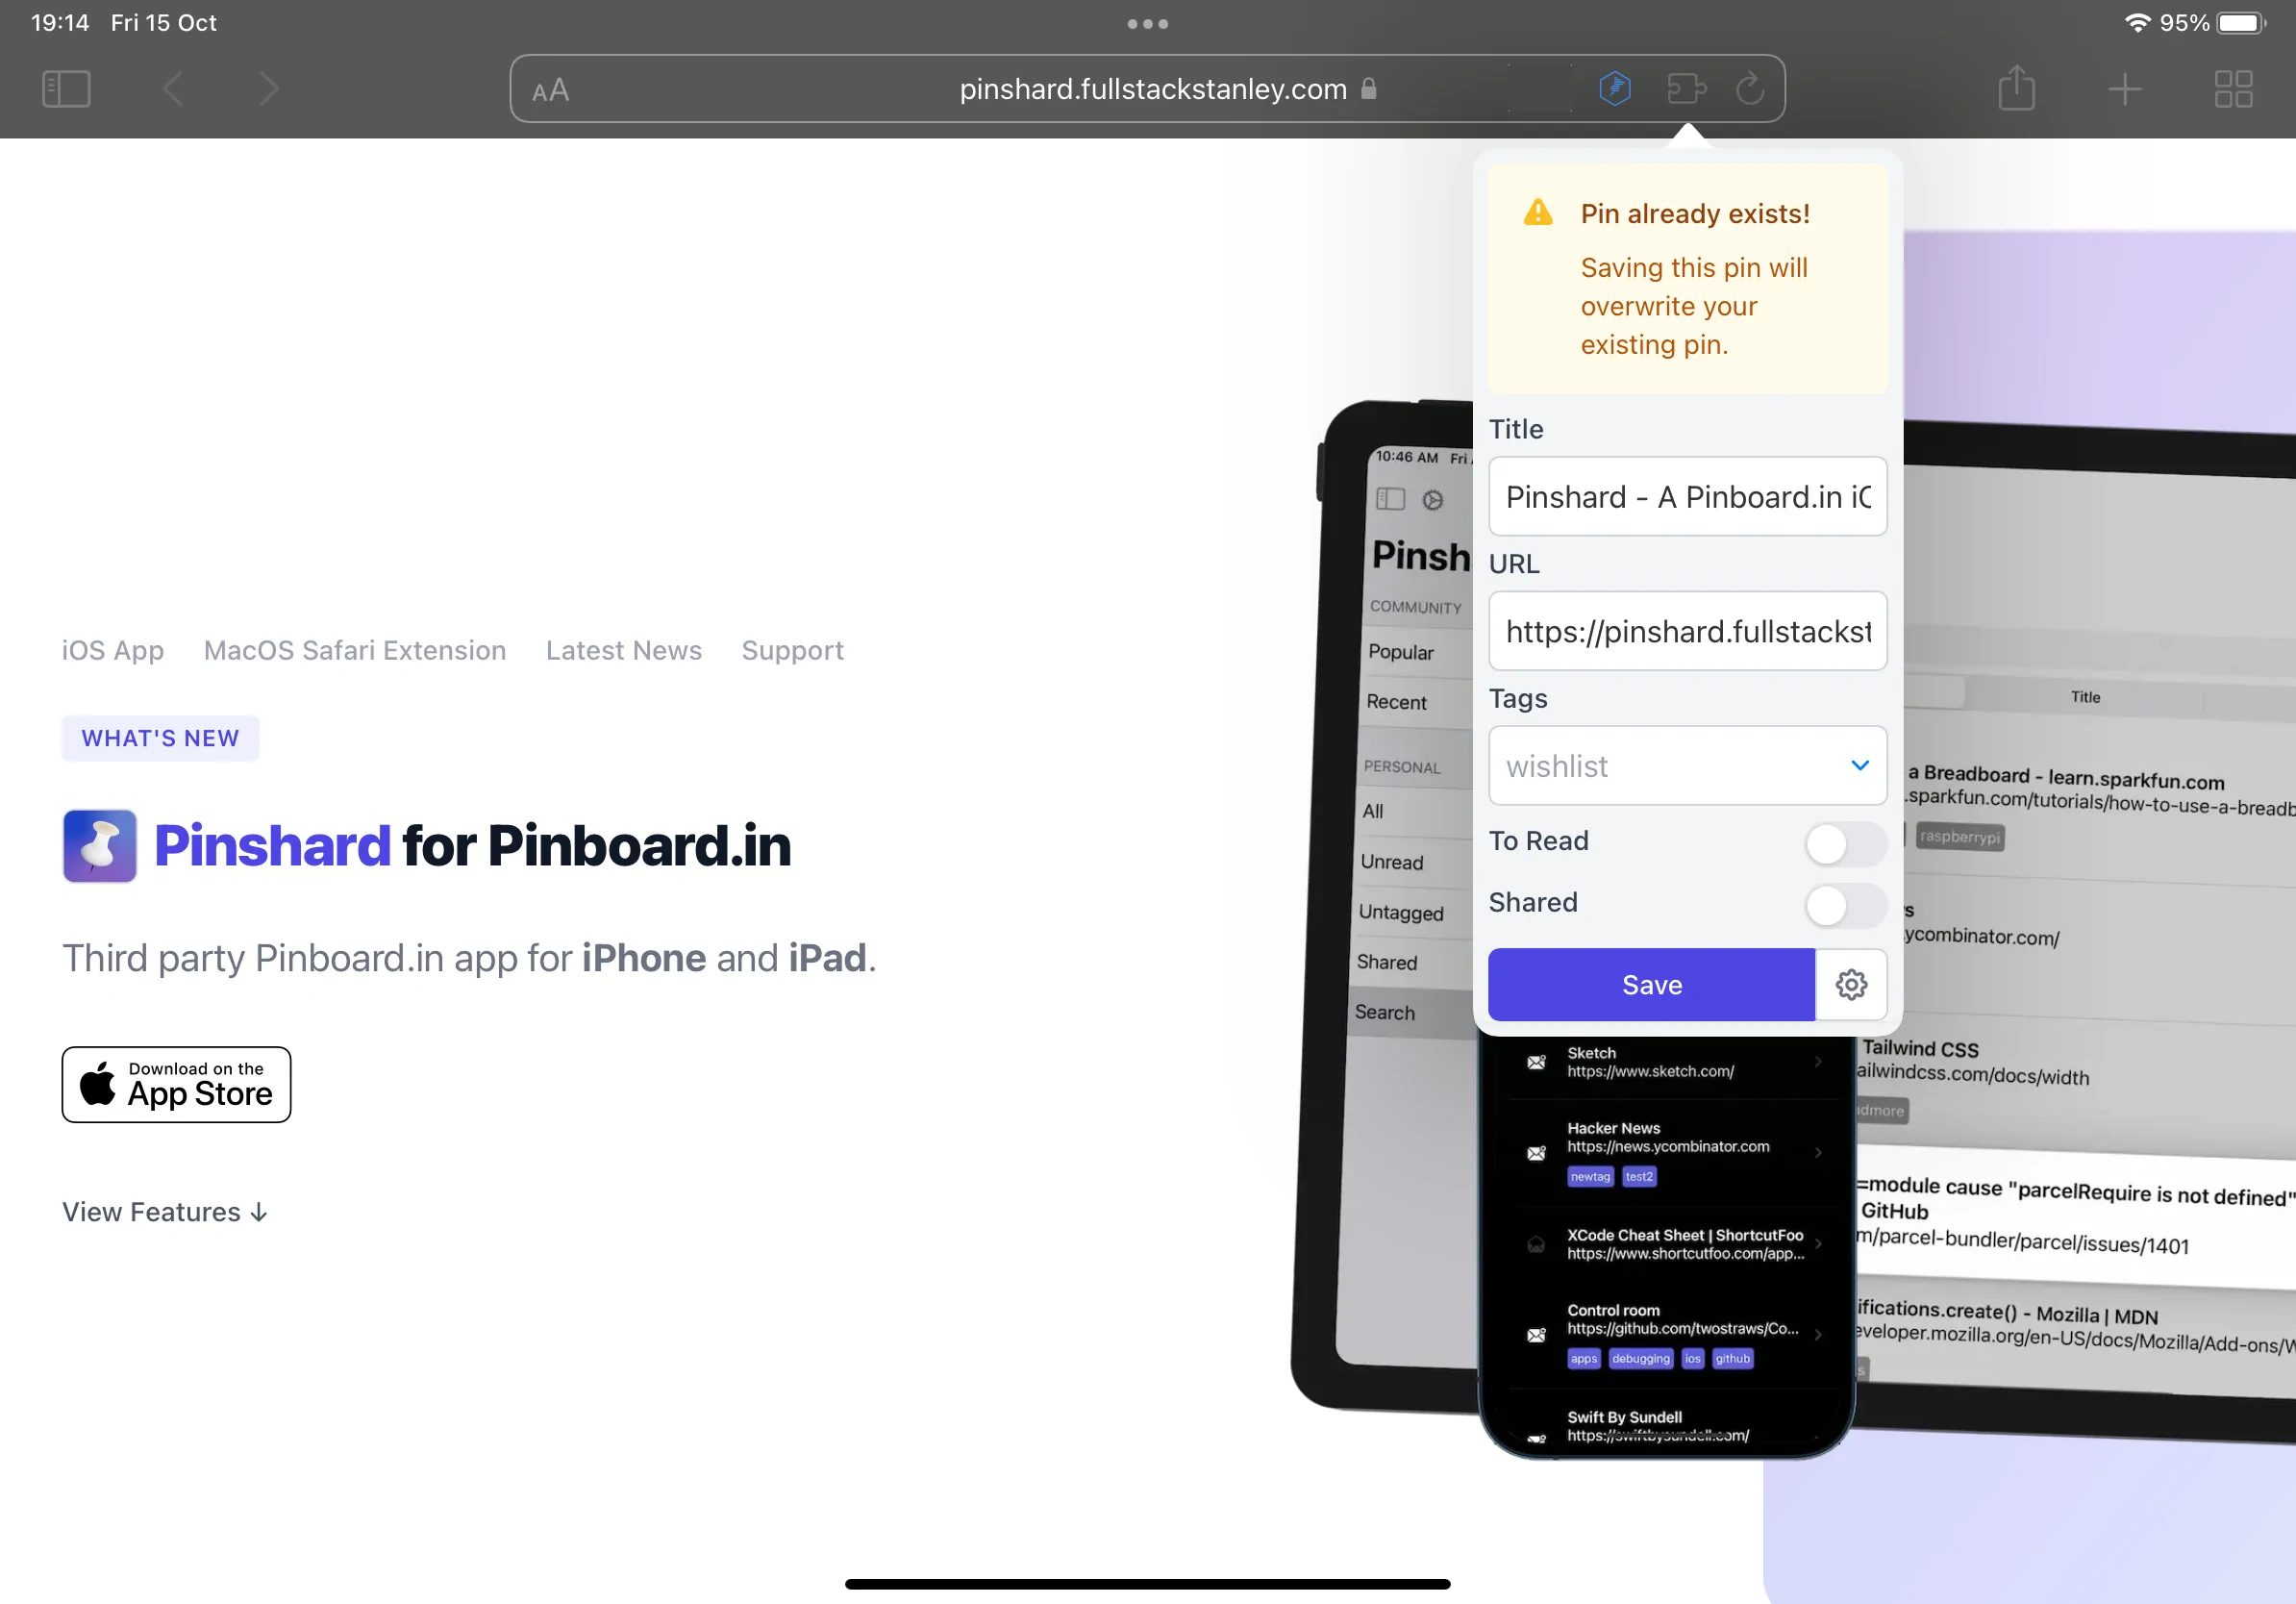Click the reader view AA icon in address bar

pos(553,89)
